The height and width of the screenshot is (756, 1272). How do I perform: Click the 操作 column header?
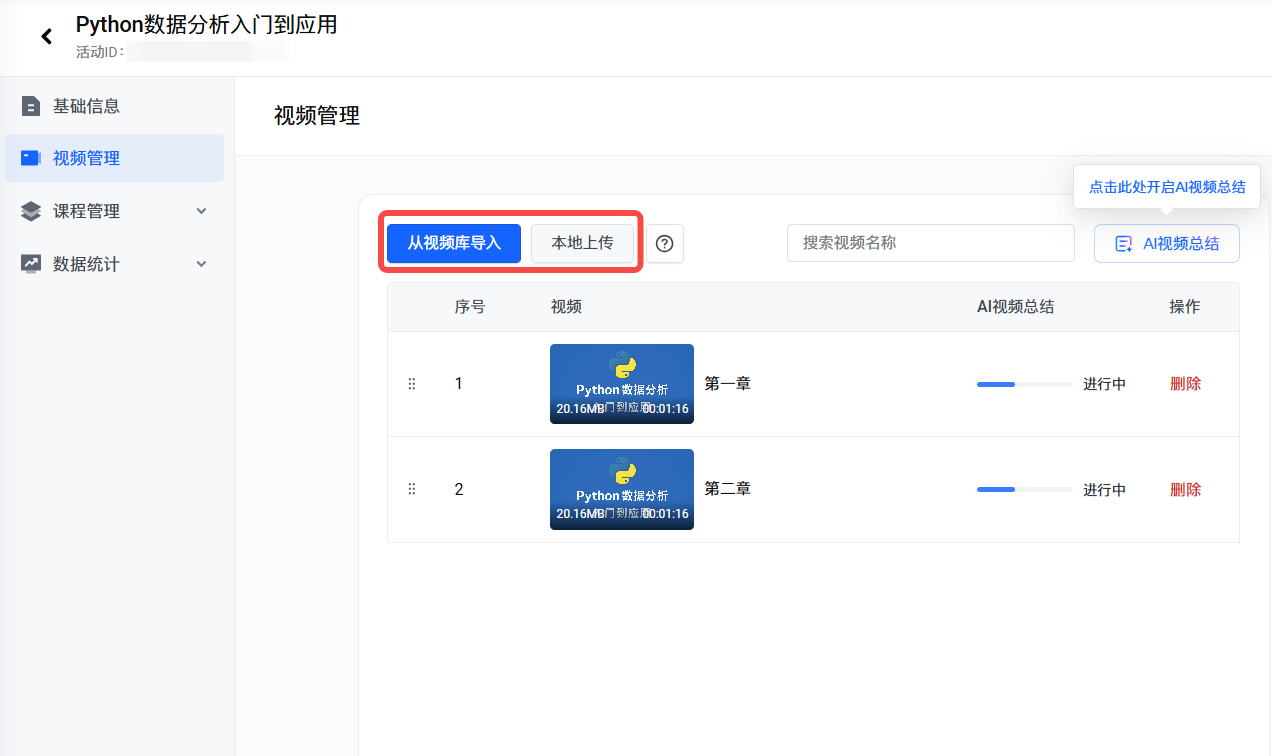[1185, 307]
